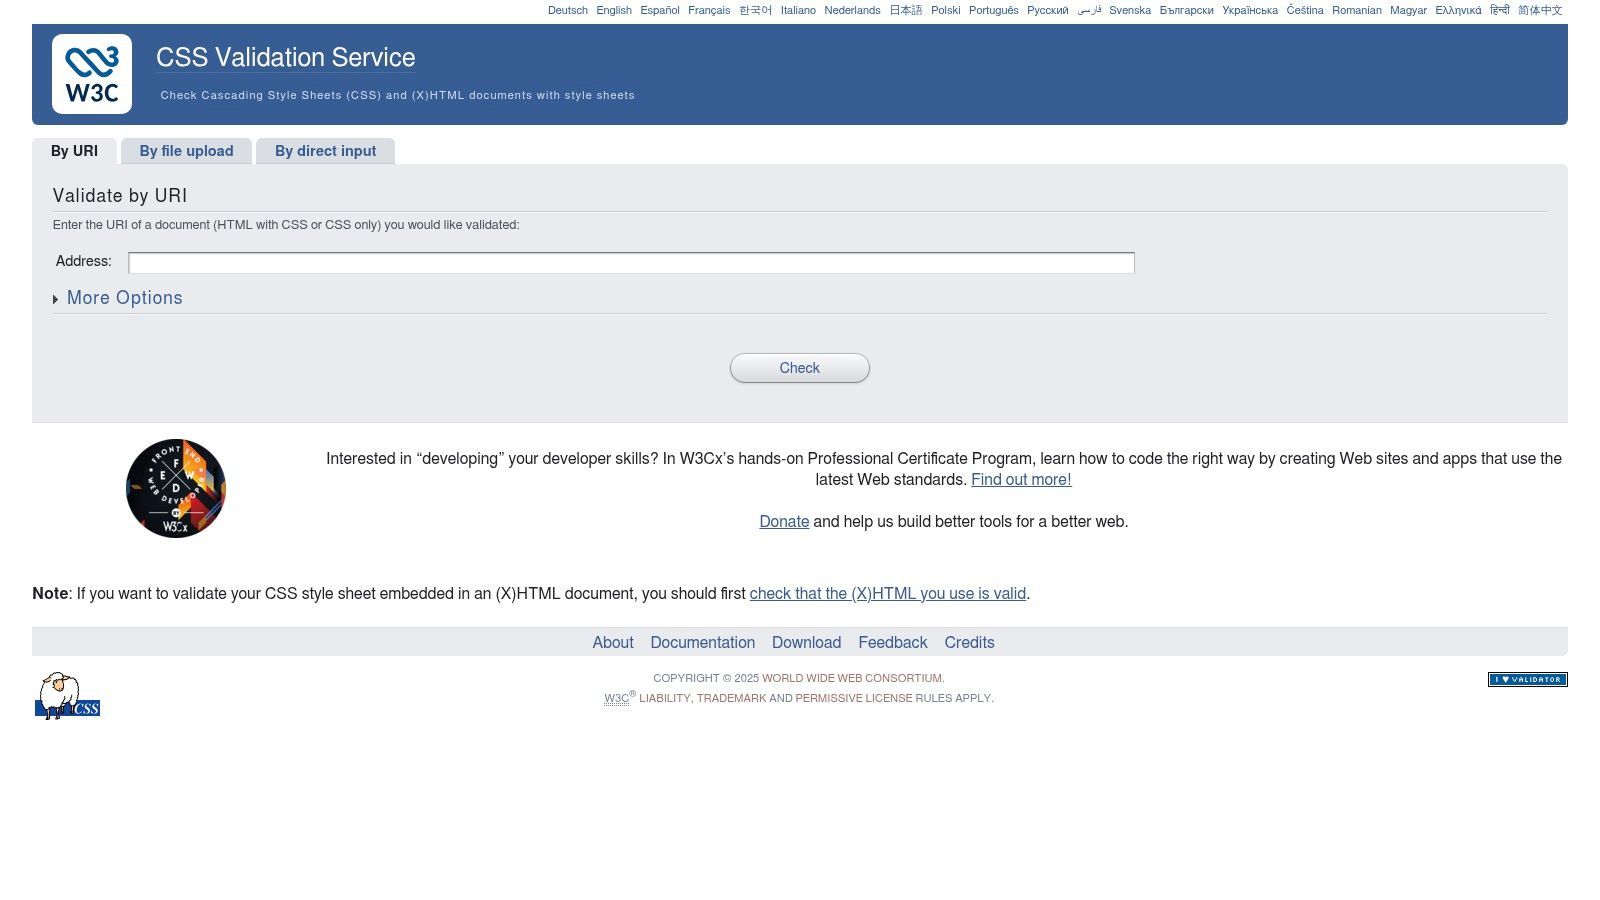1600x900 pixels.
Task: Switch language to 日本語
Action: click(x=906, y=10)
